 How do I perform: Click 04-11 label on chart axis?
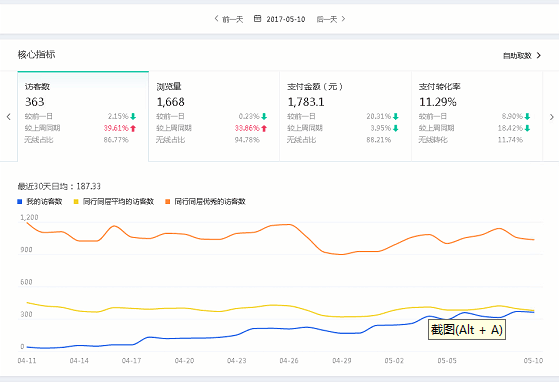27,361
